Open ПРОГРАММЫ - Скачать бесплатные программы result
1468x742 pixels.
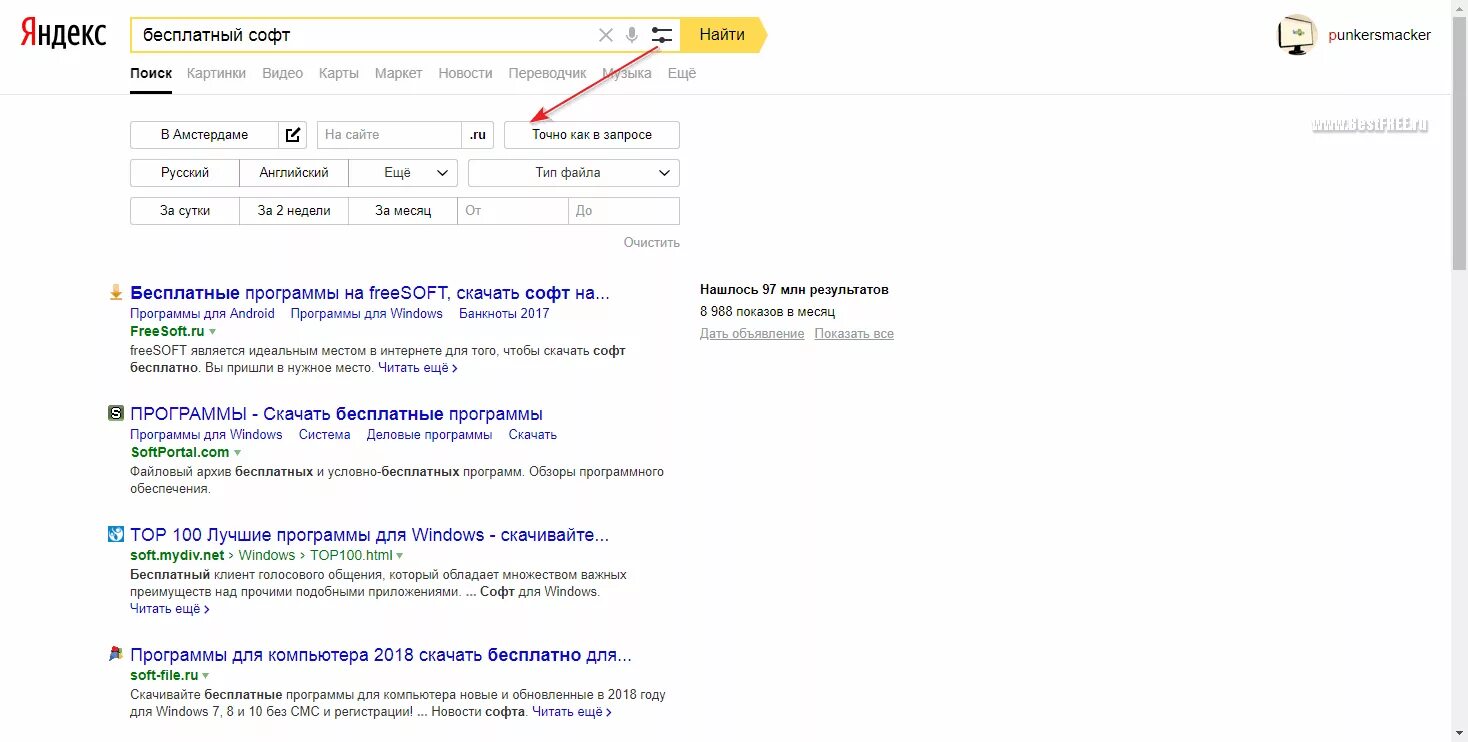[336, 414]
